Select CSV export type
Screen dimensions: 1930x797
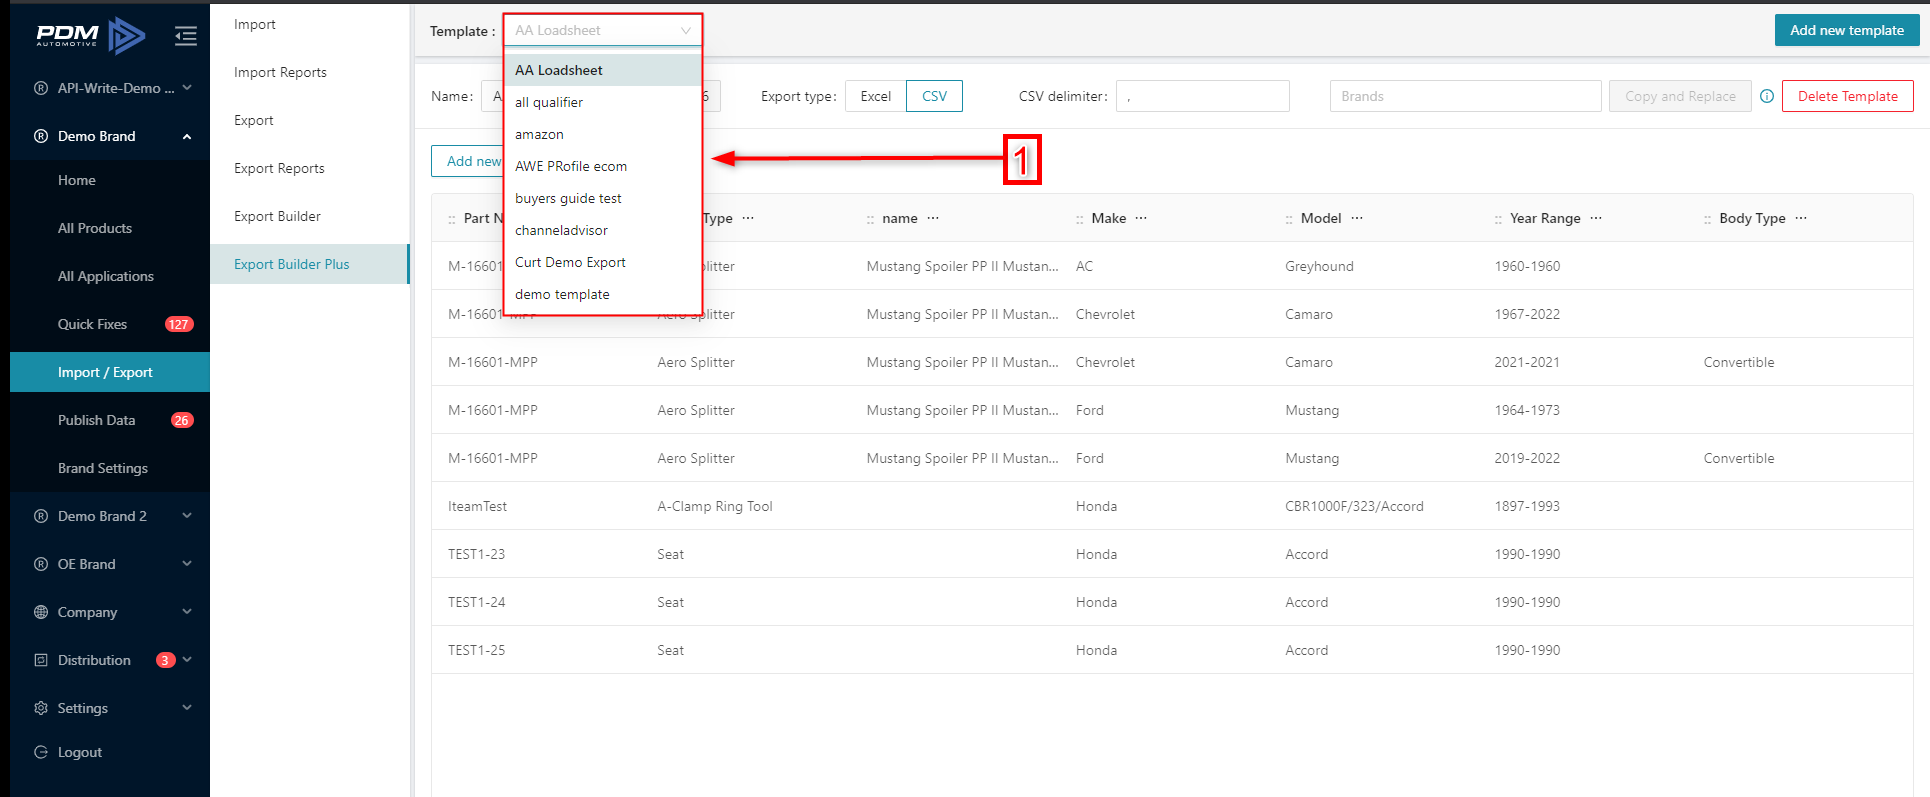point(934,96)
